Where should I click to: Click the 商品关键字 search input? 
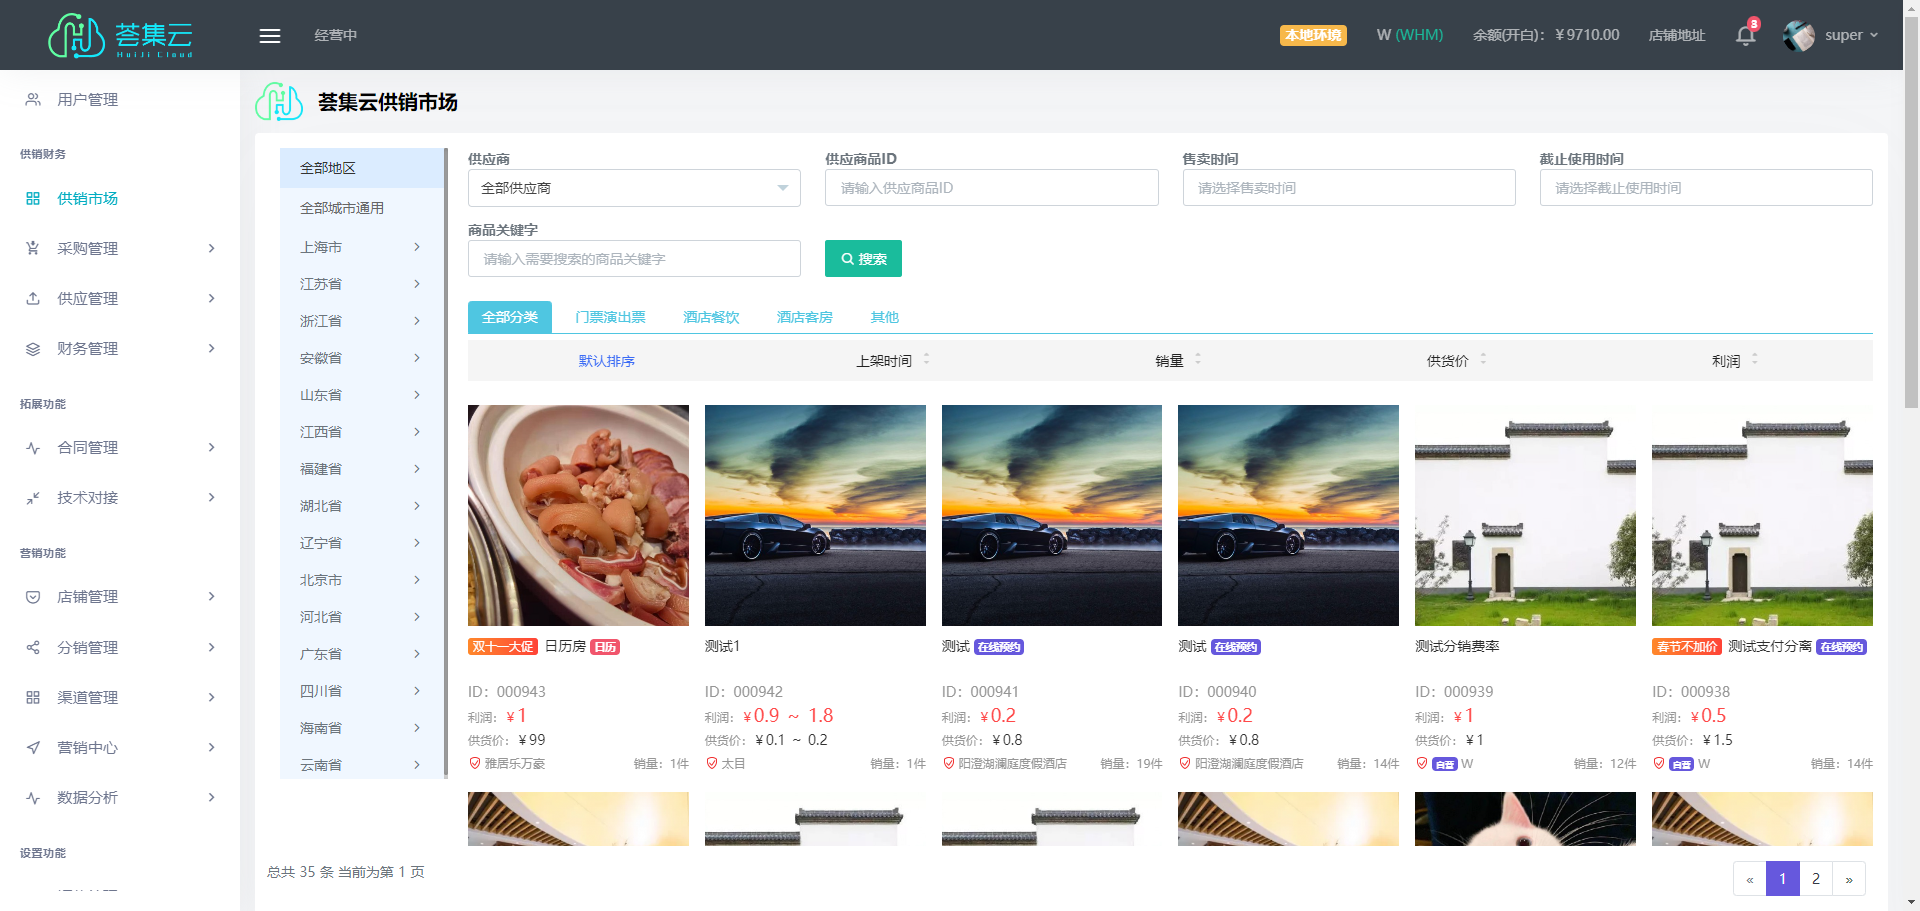click(634, 259)
